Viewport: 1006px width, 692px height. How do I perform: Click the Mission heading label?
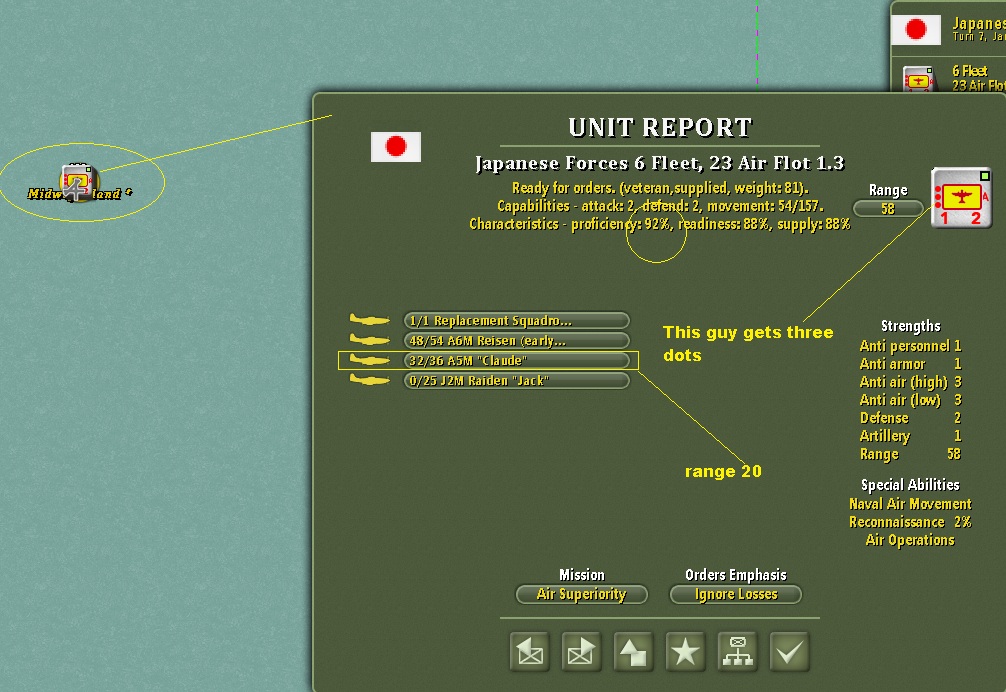[x=581, y=575]
